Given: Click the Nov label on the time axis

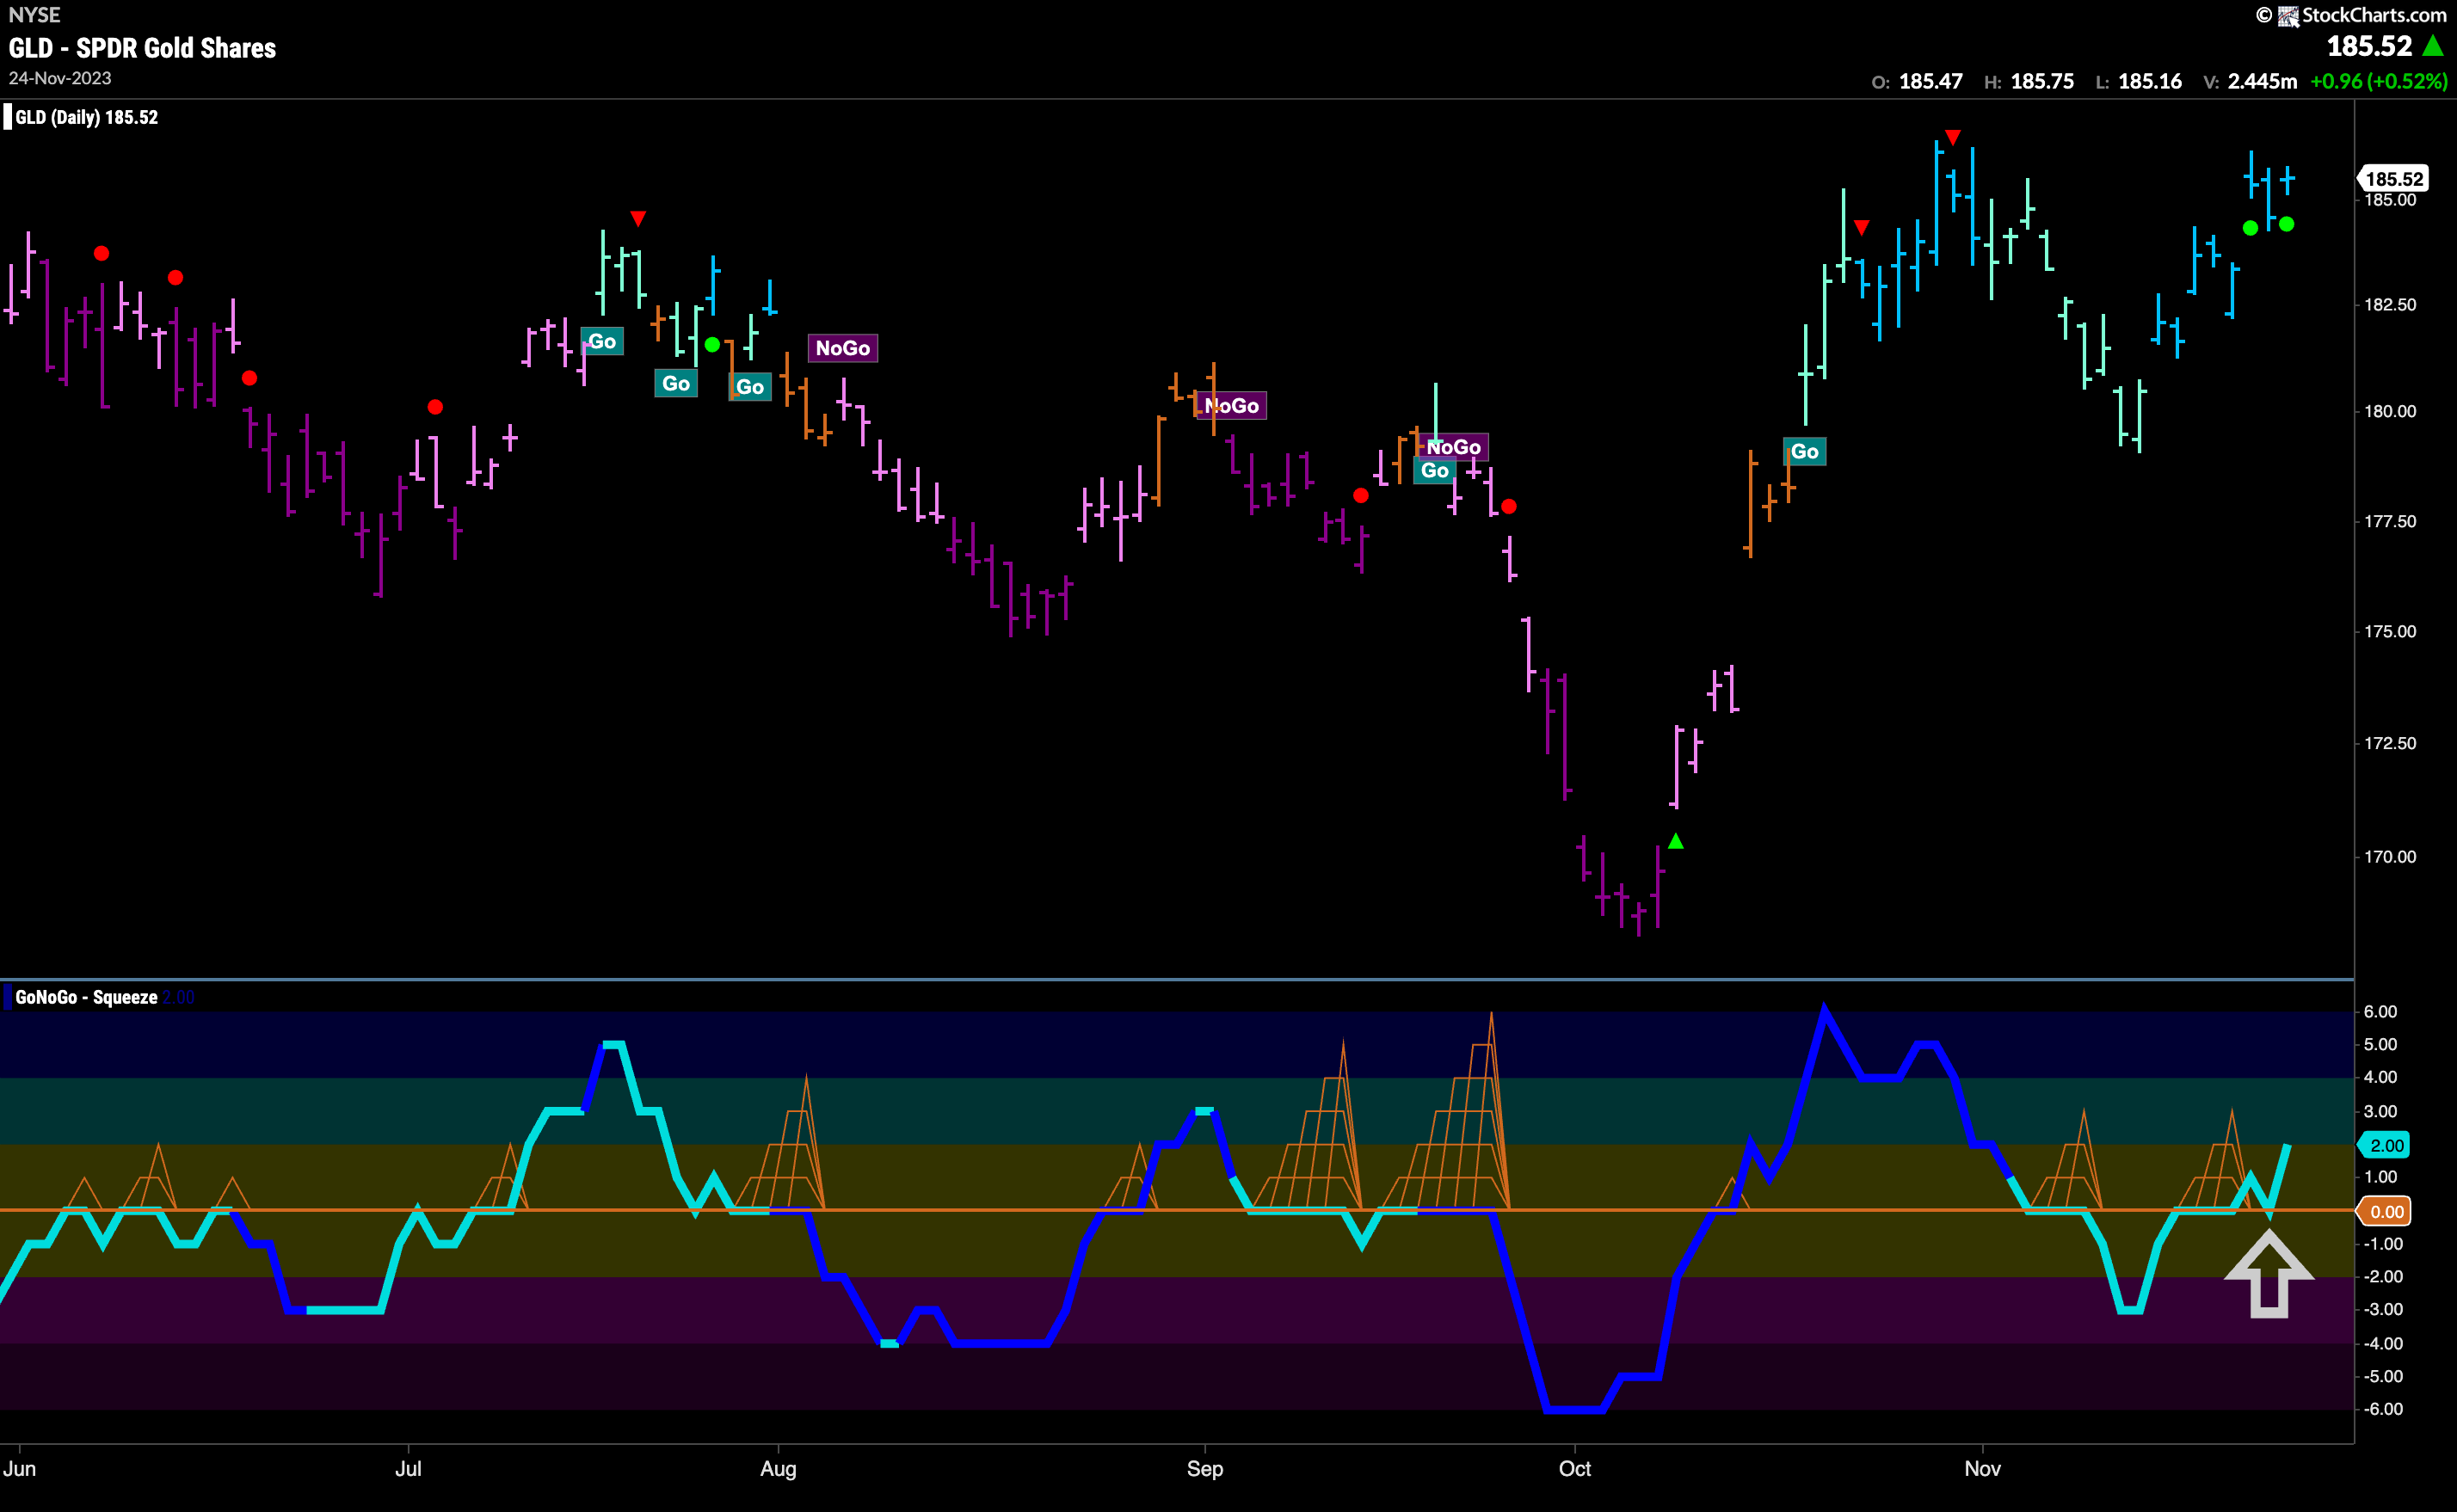Looking at the screenshot, I should [1982, 1468].
